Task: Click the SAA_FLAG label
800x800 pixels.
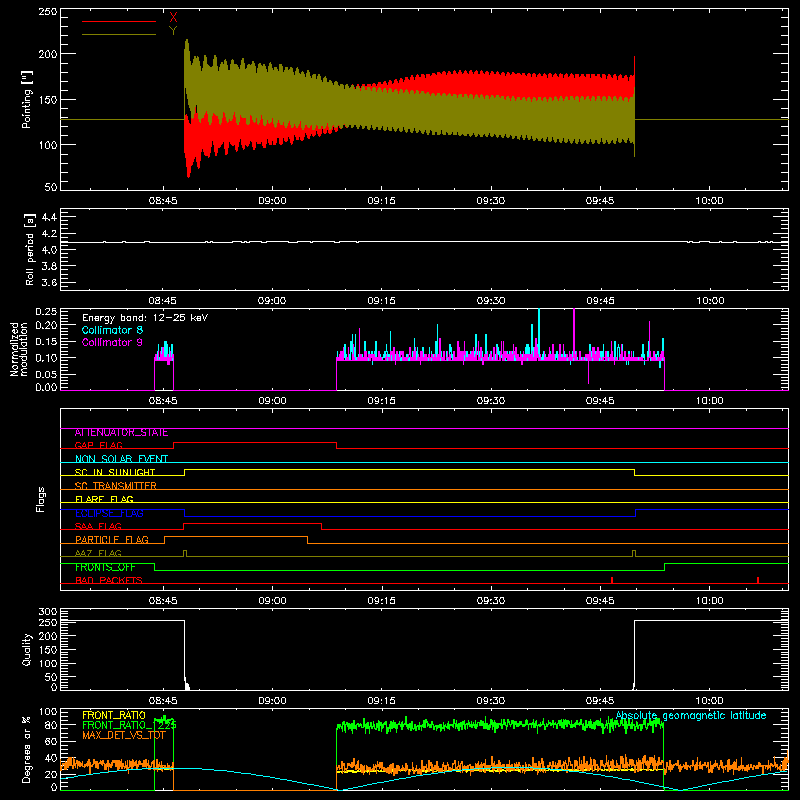Action: pyautogui.click(x=98, y=526)
